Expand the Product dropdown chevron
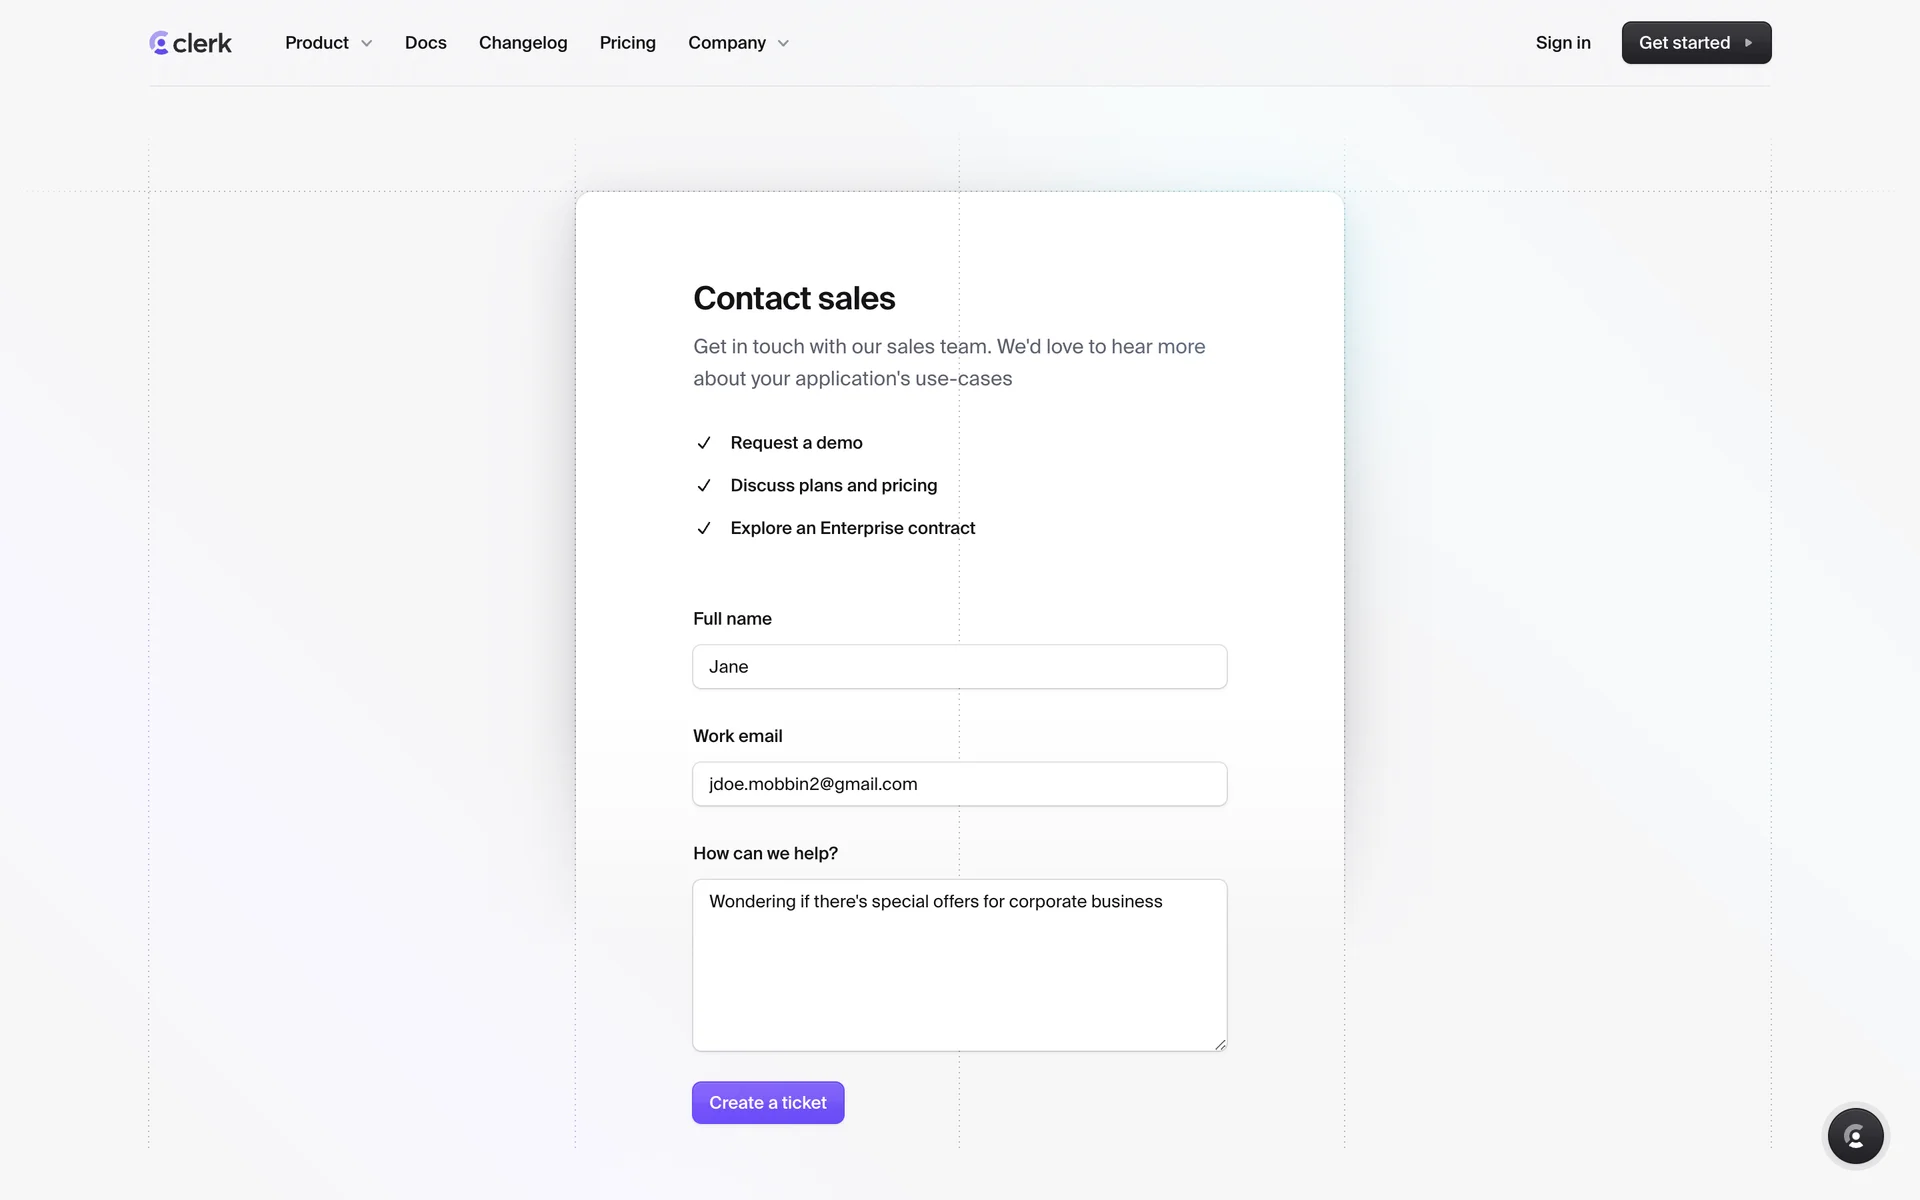The width and height of the screenshot is (1920, 1200). (x=367, y=44)
